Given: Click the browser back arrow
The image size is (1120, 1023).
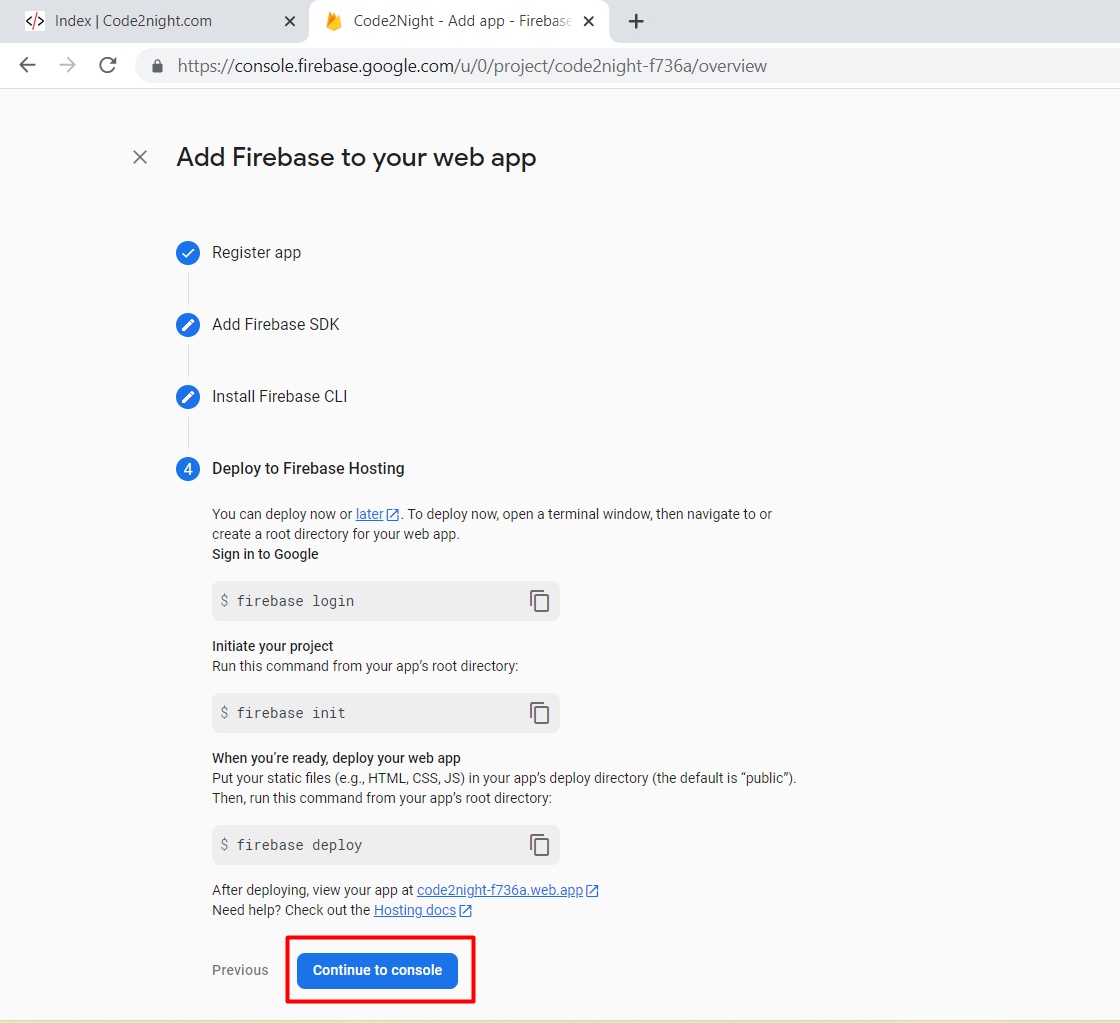Looking at the screenshot, I should coord(27,66).
